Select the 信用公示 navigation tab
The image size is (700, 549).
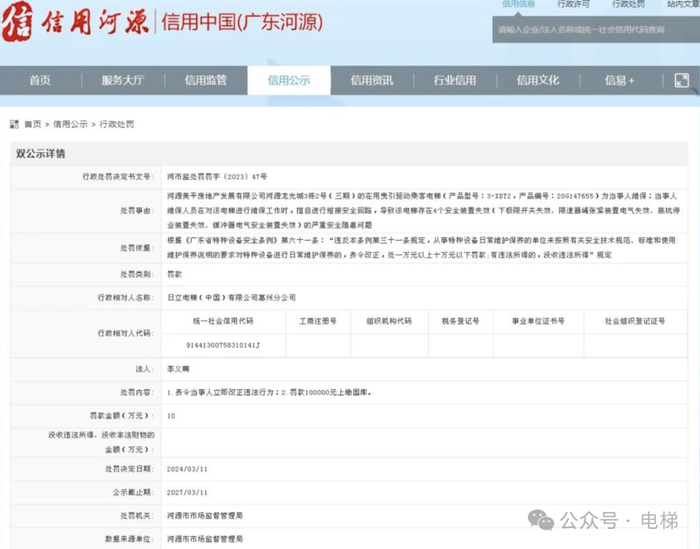coord(289,80)
